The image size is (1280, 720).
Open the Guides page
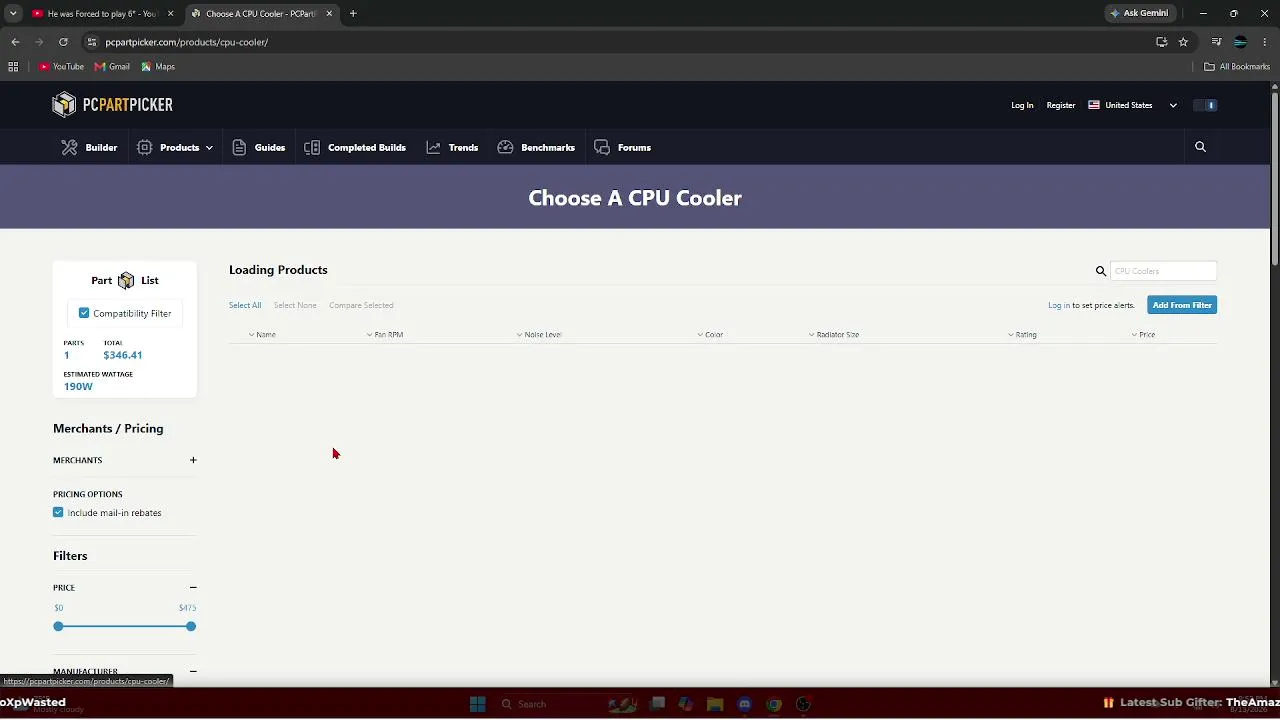click(258, 147)
